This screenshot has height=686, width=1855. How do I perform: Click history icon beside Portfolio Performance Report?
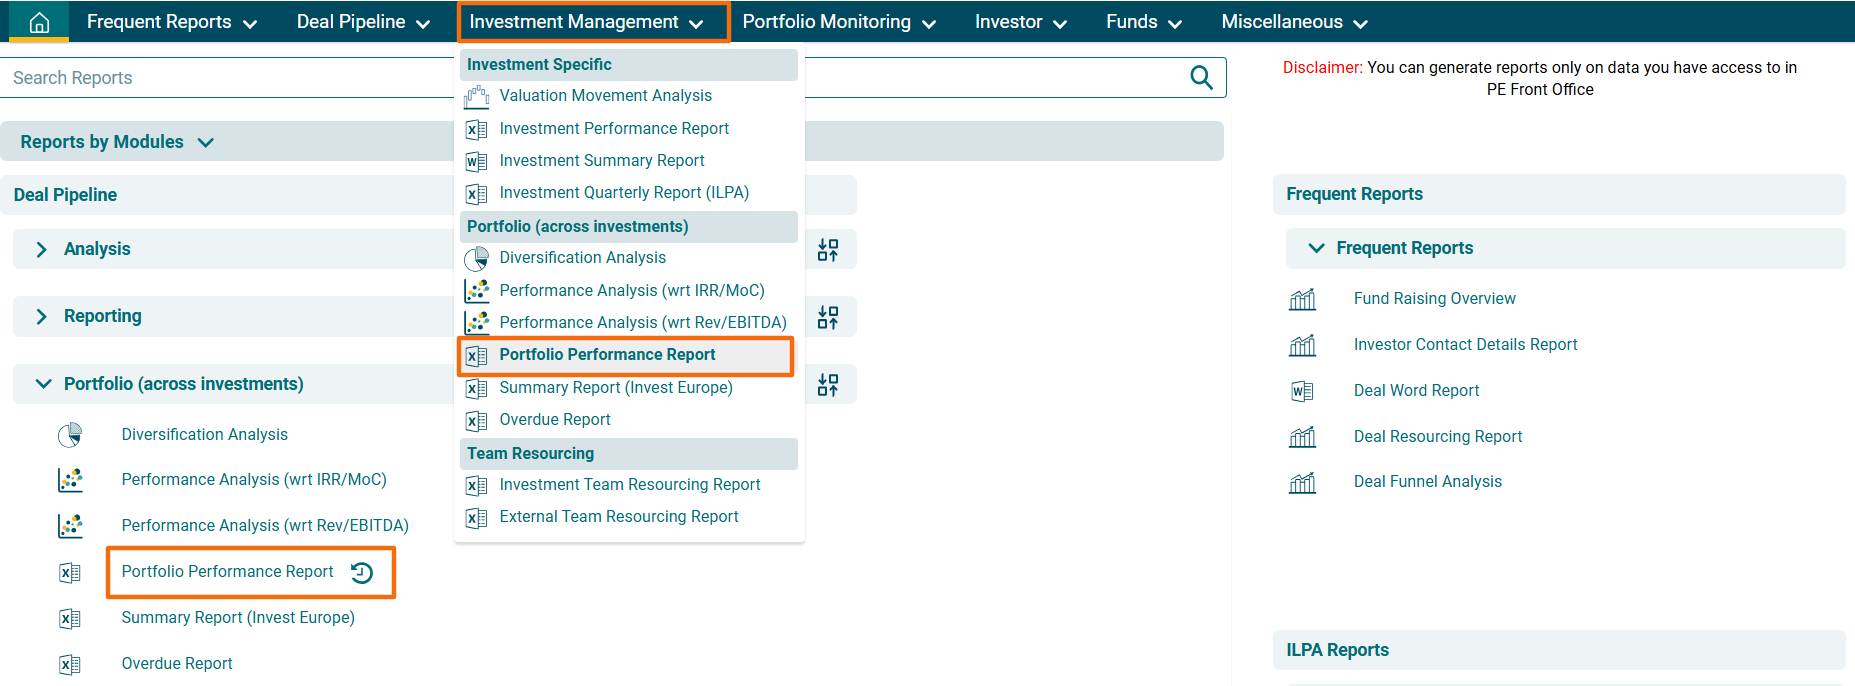362,572
